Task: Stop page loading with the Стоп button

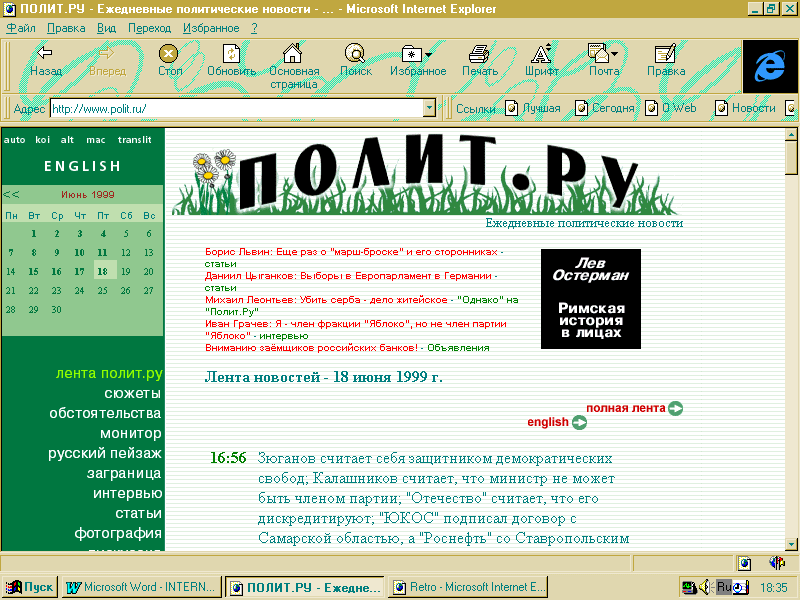Action: coord(169,61)
